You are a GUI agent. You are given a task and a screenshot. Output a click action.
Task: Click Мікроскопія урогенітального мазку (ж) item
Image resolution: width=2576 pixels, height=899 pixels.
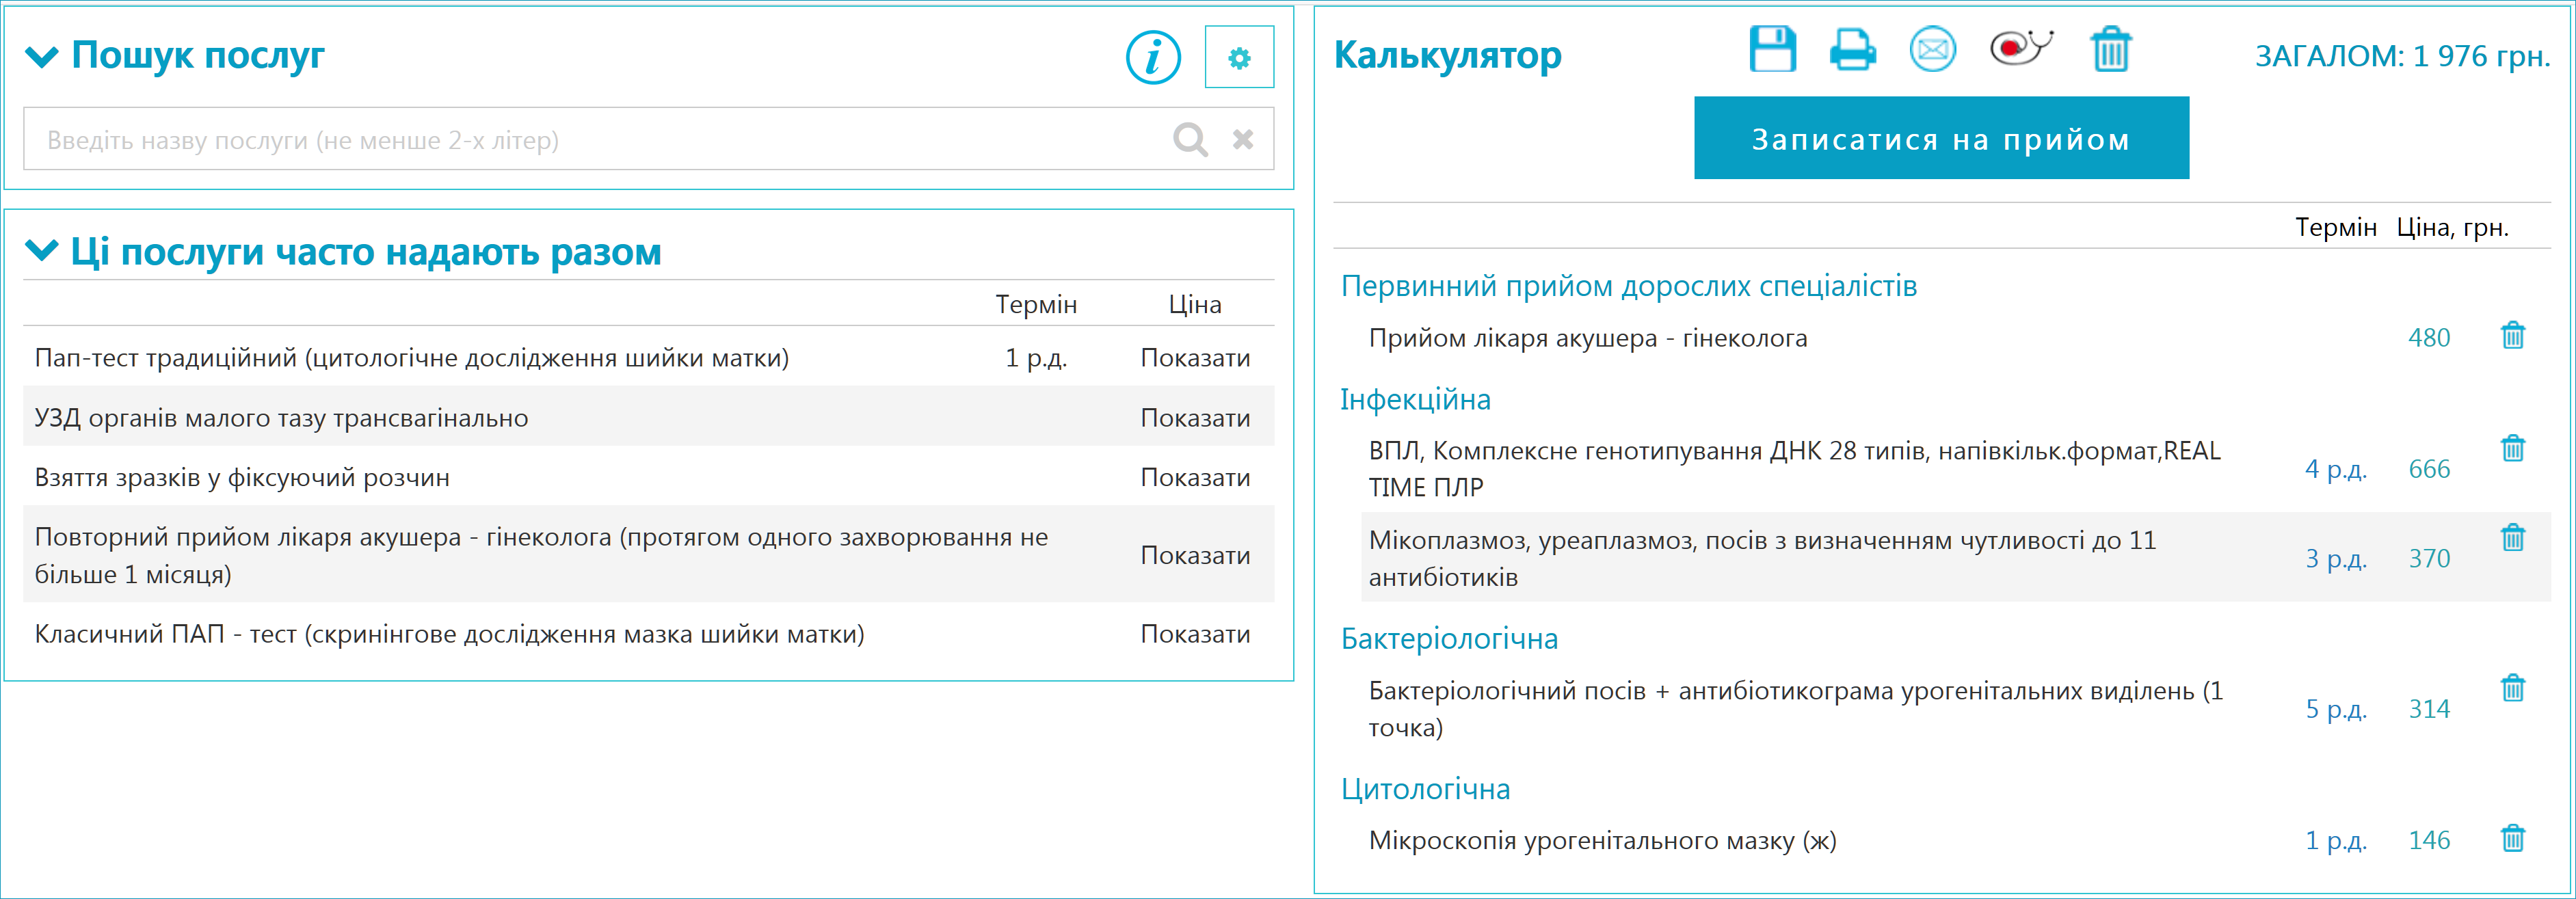pos(1602,840)
